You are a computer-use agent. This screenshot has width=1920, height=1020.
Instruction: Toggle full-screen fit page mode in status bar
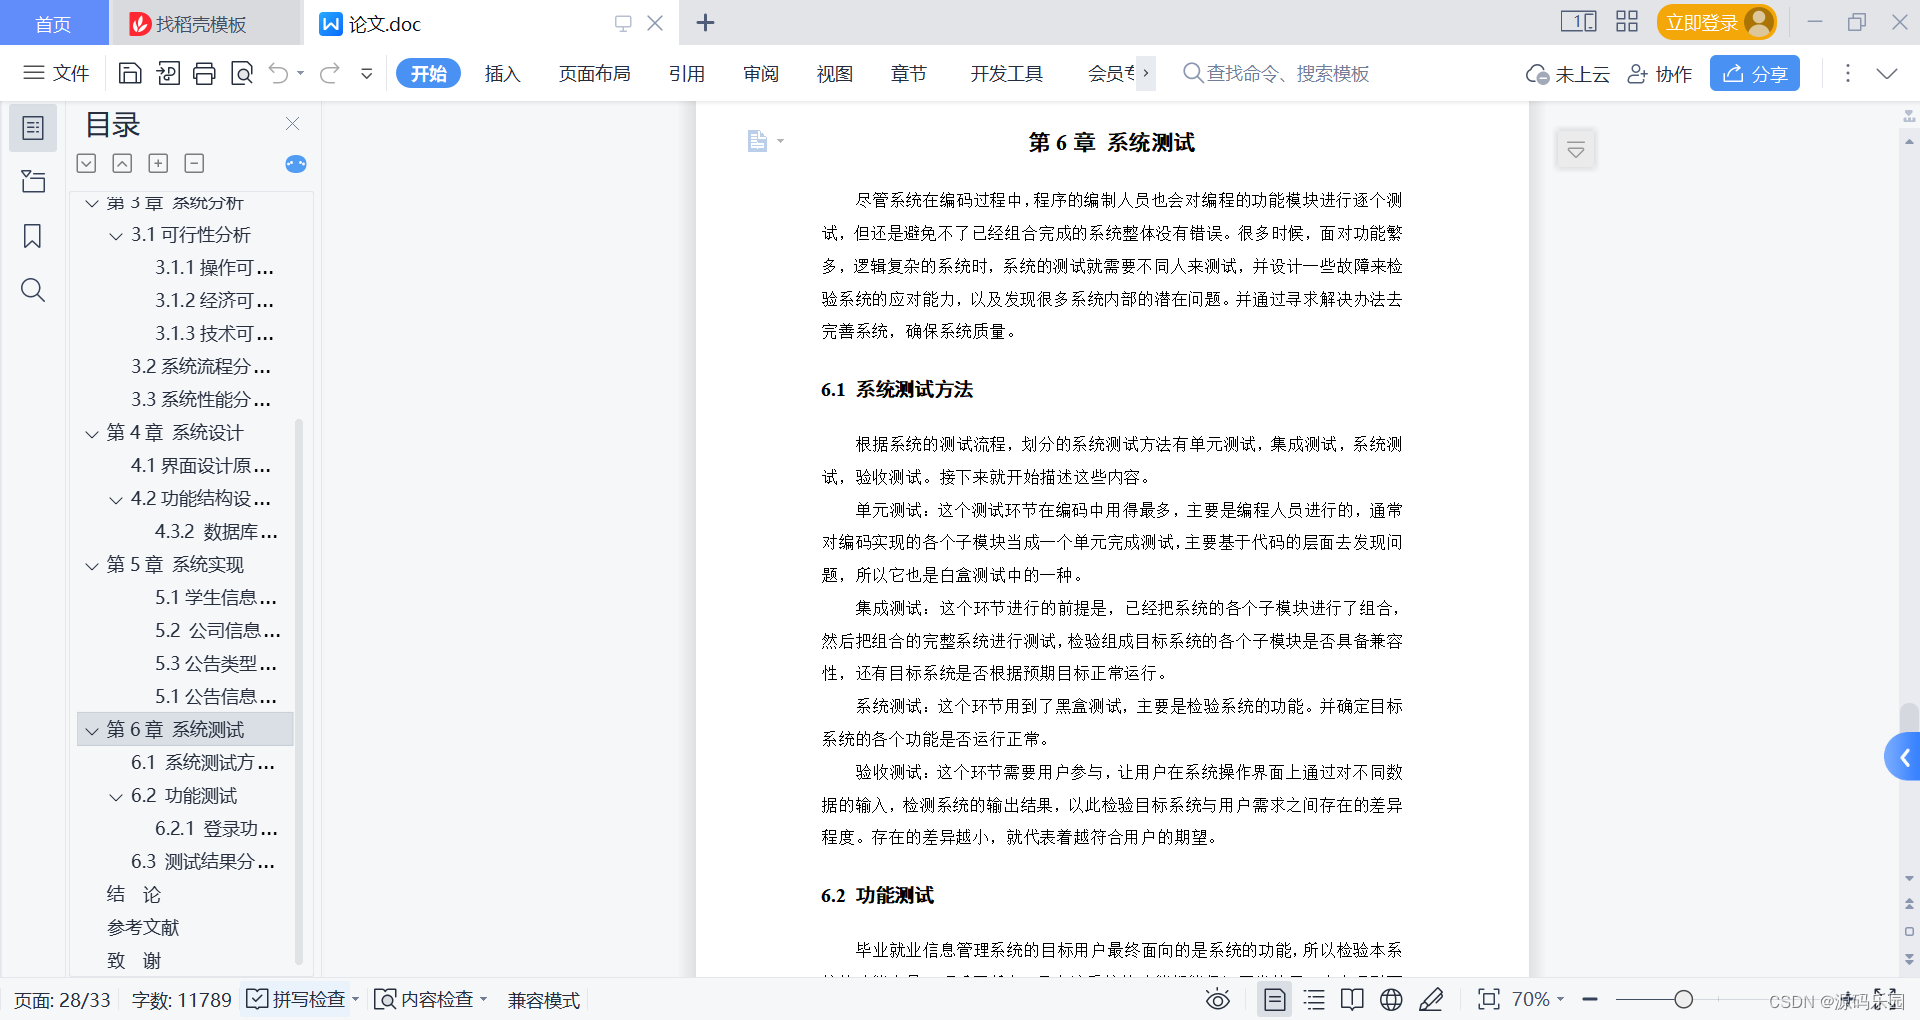point(1489,999)
